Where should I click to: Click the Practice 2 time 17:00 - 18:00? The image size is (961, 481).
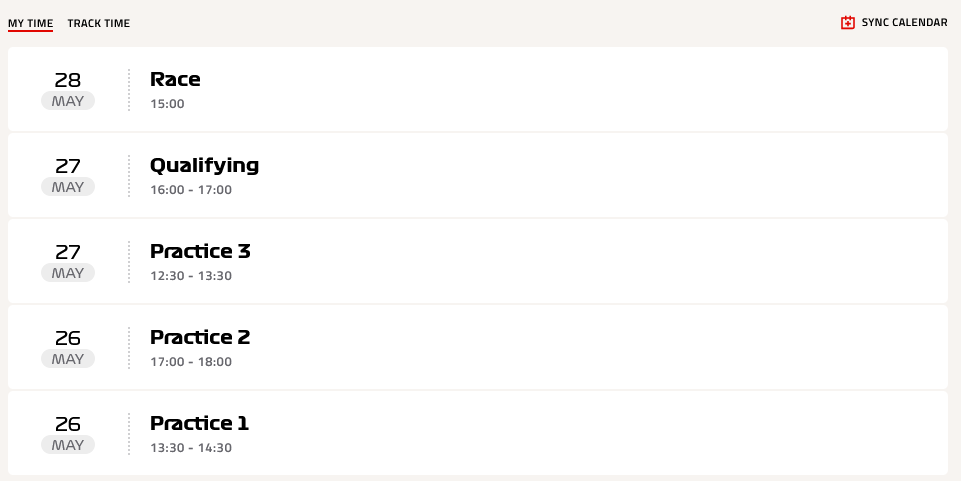click(191, 362)
